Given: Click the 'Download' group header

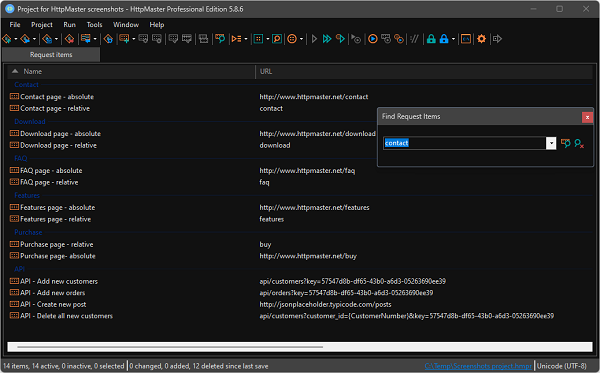Looking at the screenshot, I should point(30,122).
